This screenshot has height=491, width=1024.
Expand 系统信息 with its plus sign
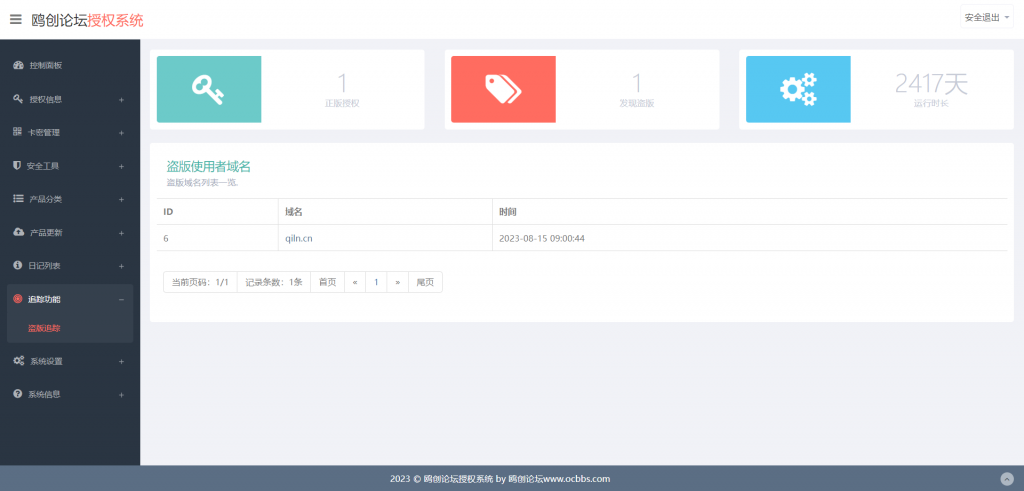(x=121, y=395)
